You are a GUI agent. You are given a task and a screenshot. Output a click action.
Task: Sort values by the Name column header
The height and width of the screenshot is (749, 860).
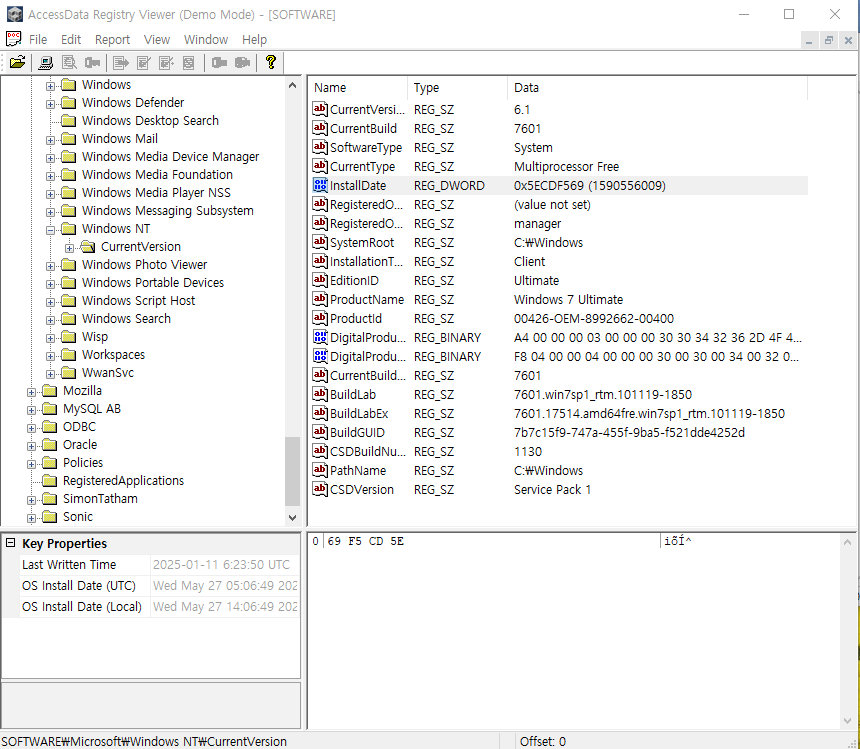[x=359, y=88]
